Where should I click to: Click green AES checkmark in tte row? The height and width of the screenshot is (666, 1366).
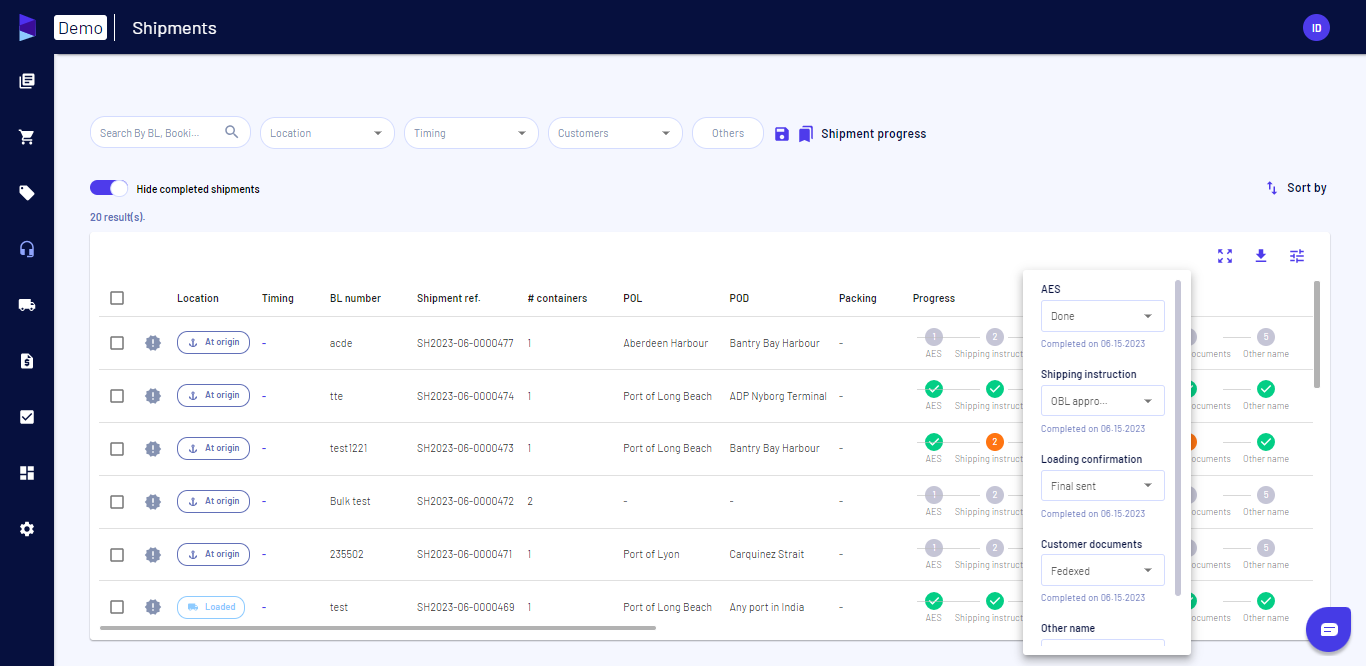[933, 389]
